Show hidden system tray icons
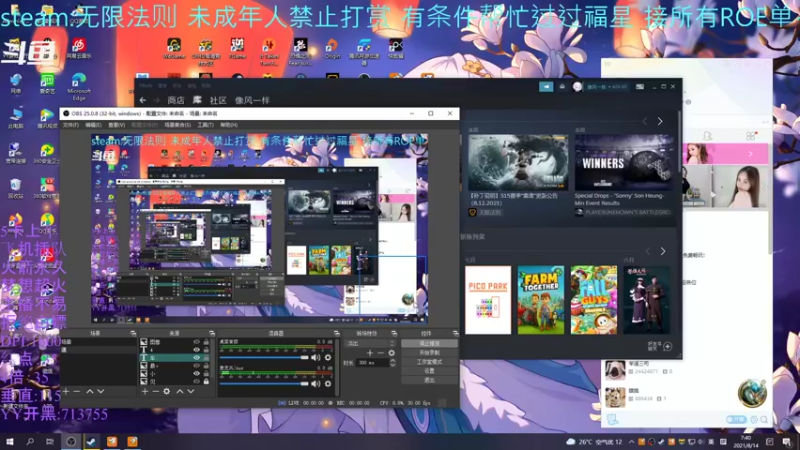 pyautogui.click(x=632, y=442)
